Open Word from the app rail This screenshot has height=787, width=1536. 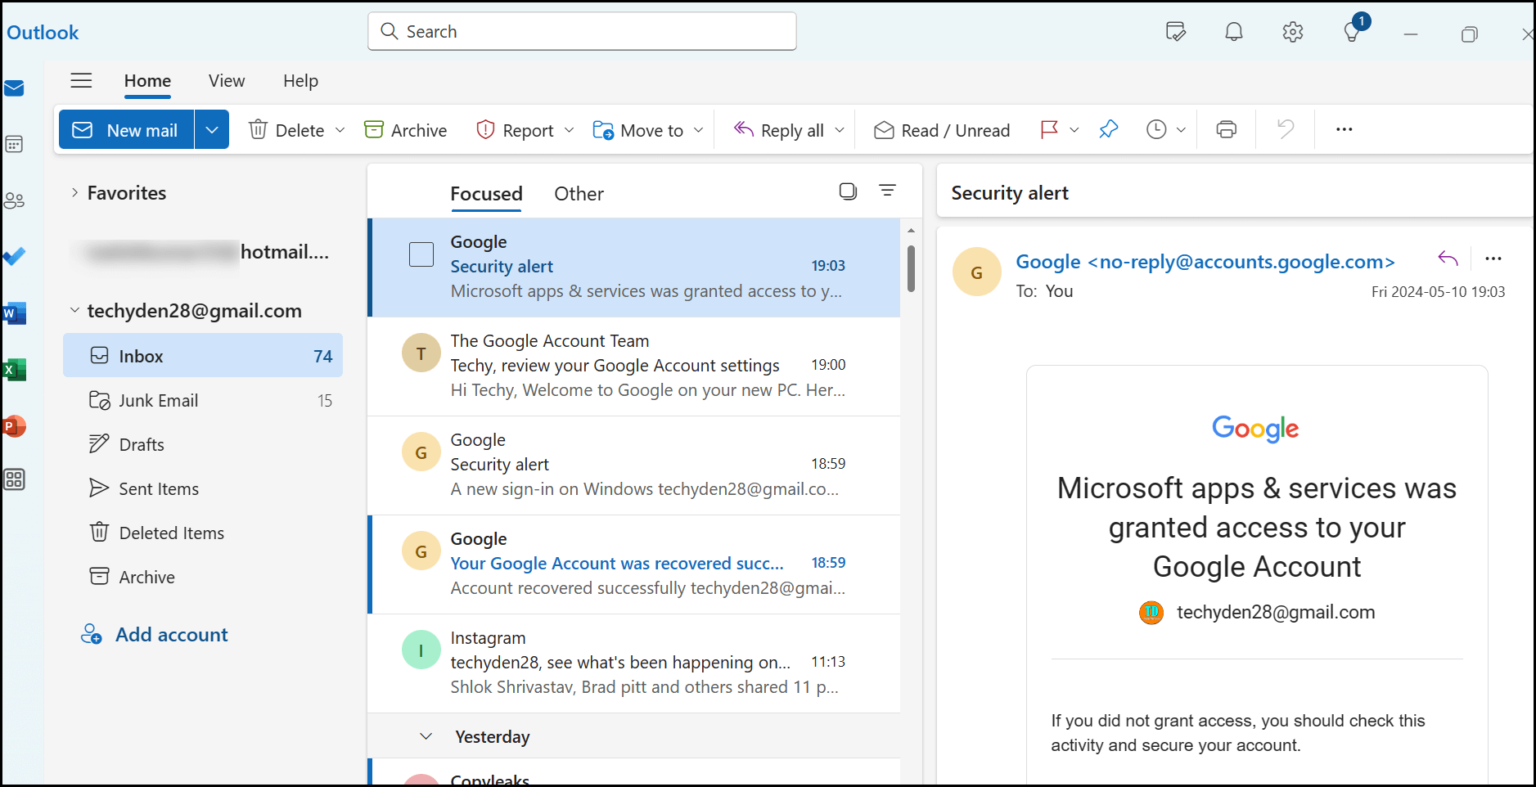click(15, 312)
